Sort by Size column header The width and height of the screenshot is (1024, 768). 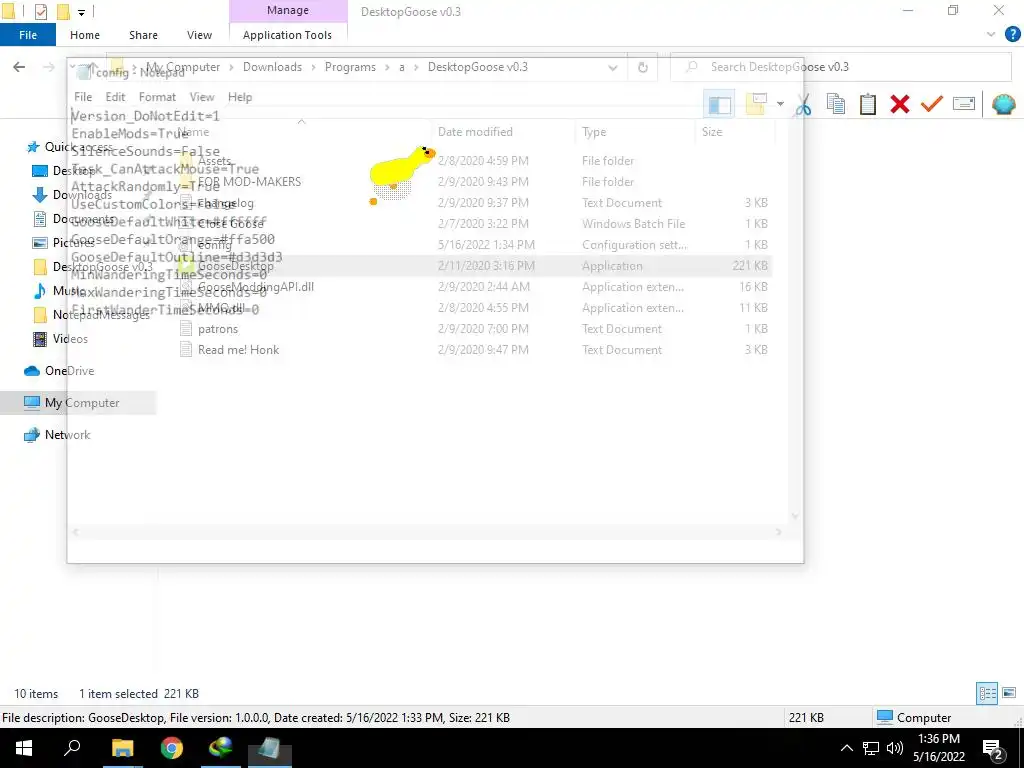pyautogui.click(x=712, y=132)
